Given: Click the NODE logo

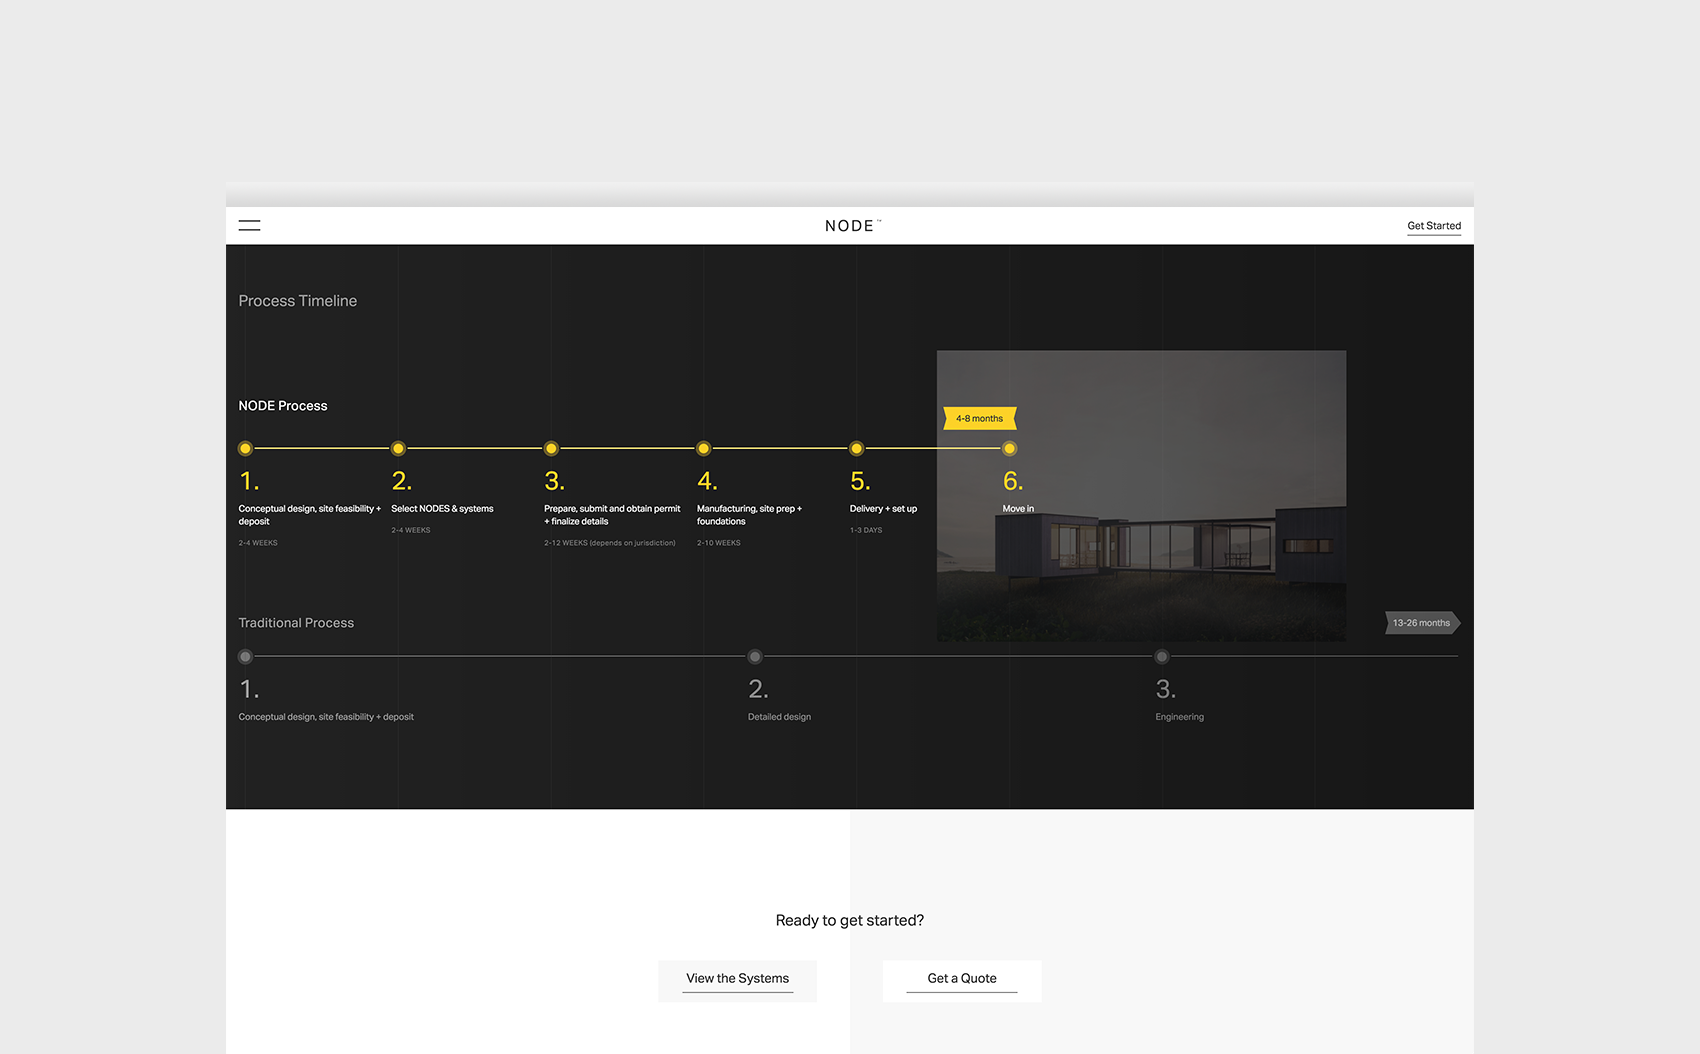Looking at the screenshot, I should (x=852, y=226).
